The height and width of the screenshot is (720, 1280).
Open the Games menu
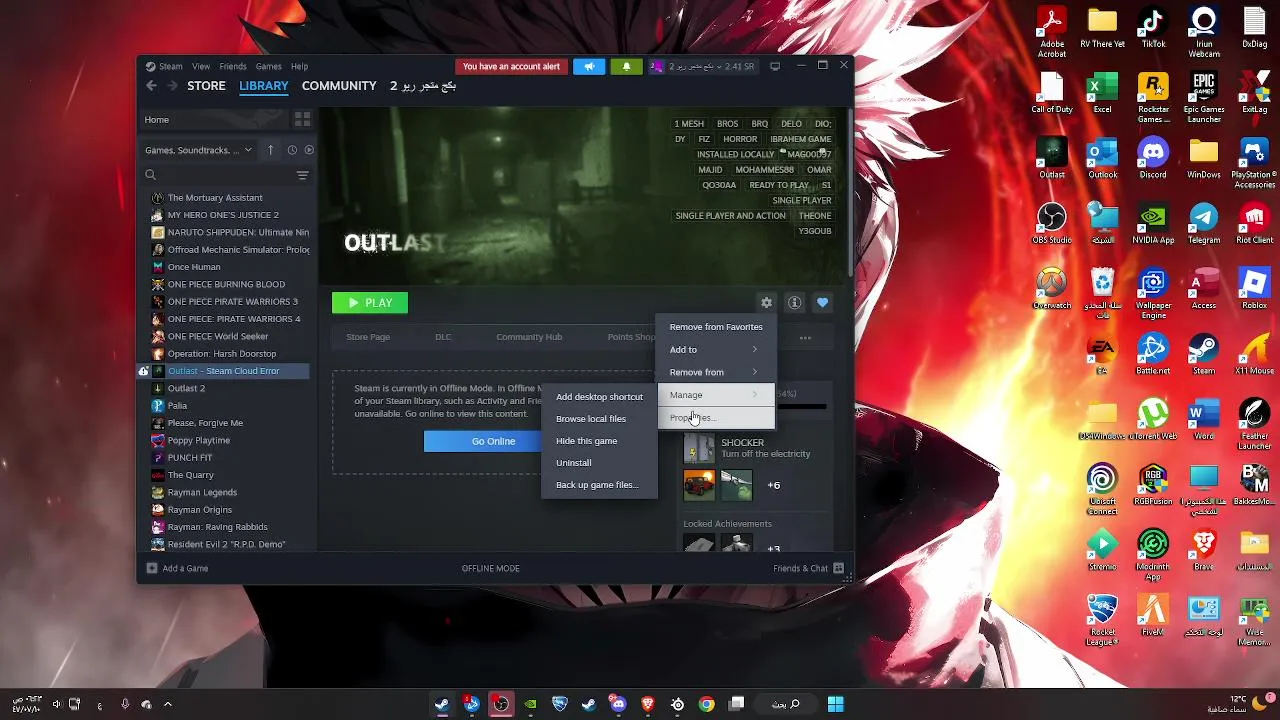(x=268, y=66)
